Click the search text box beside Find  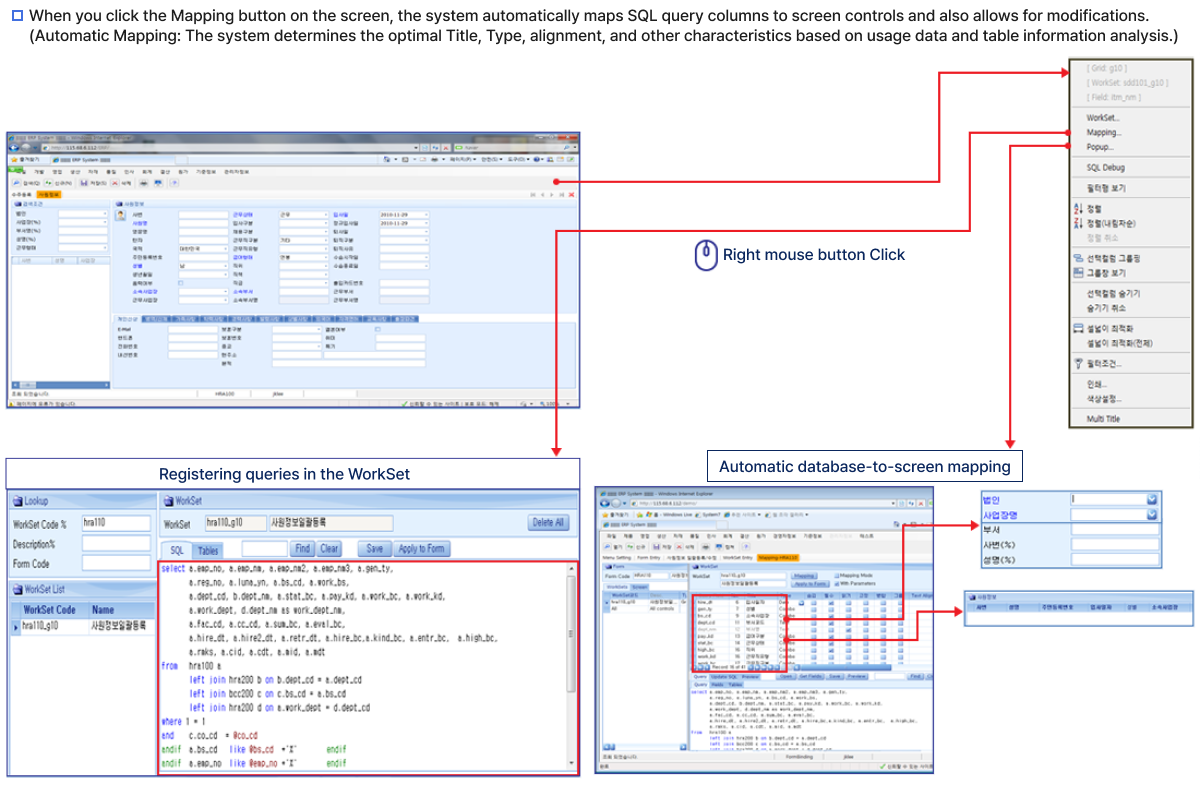pyautogui.click(x=265, y=548)
